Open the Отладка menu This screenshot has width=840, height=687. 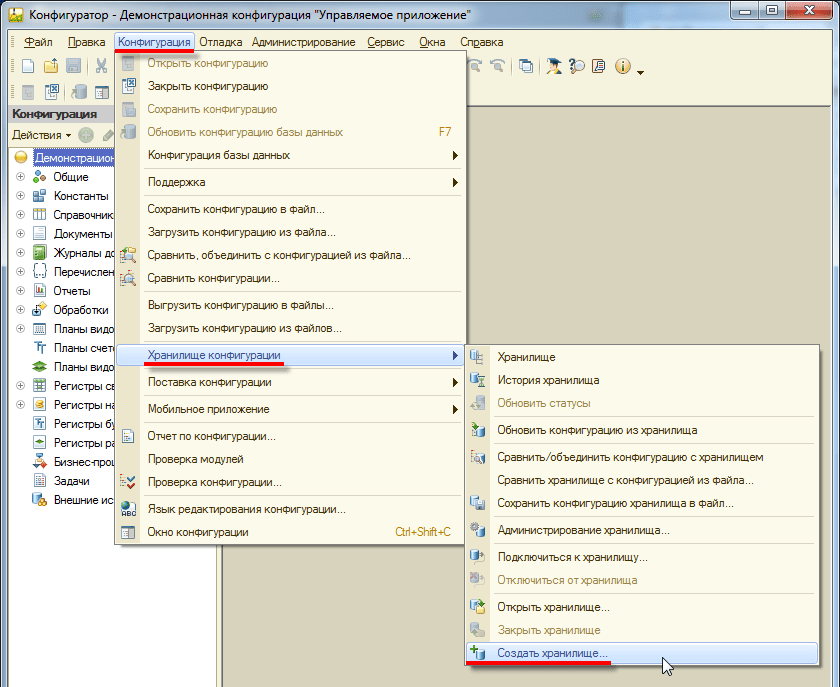pos(221,42)
